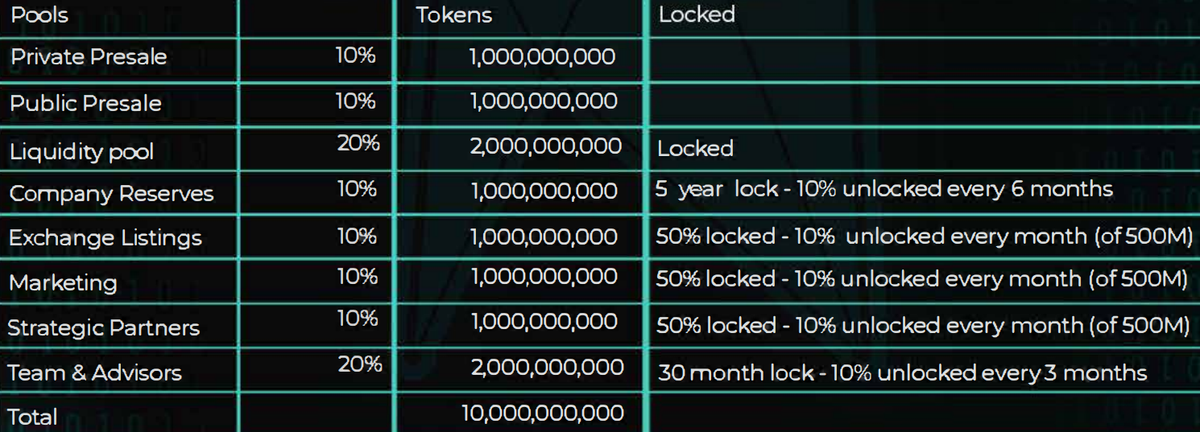The image size is (1200, 432).
Task: Select the Company Reserves cell
Action: click(x=111, y=194)
